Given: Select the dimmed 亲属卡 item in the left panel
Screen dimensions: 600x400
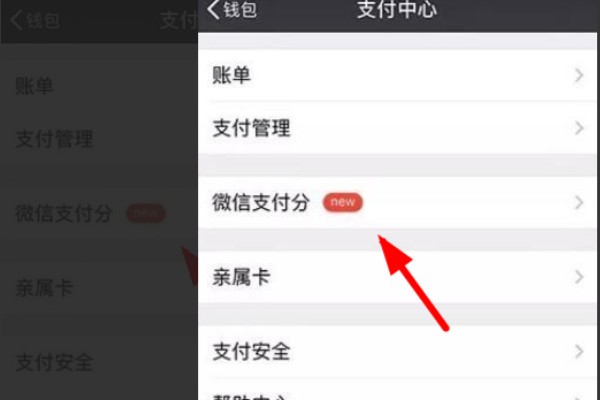Looking at the screenshot, I should click(x=44, y=288).
